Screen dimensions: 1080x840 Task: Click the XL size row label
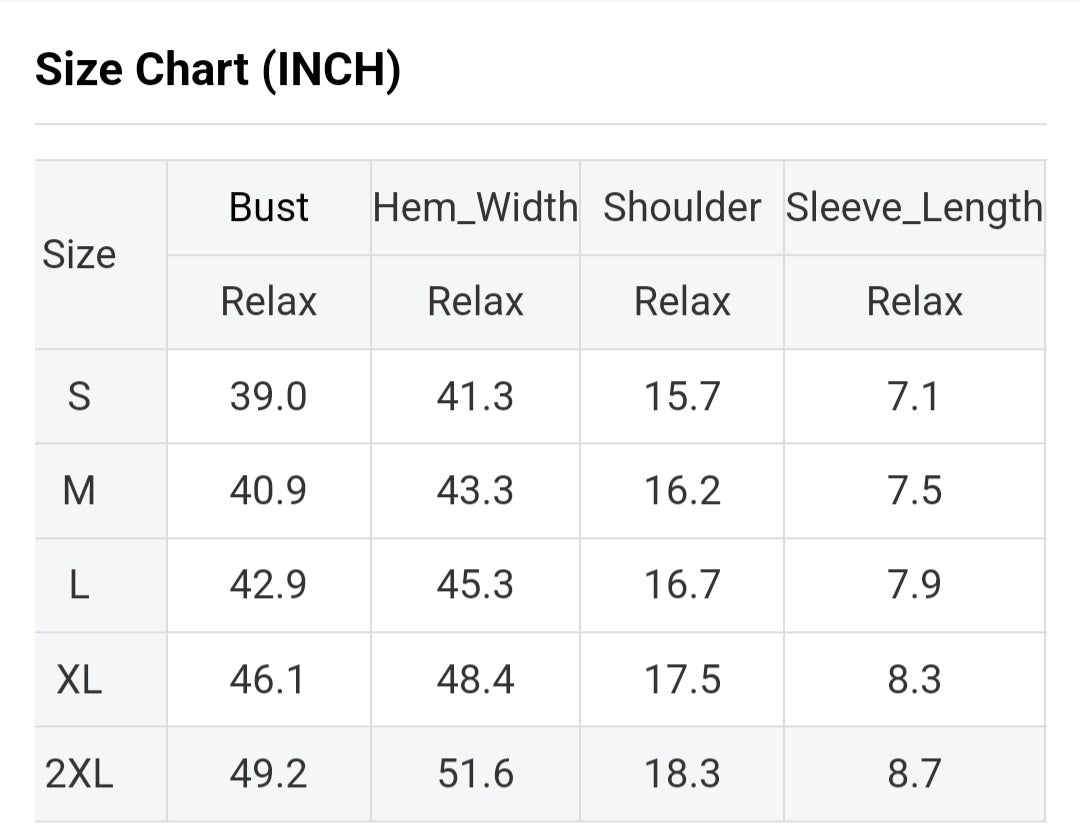point(79,680)
